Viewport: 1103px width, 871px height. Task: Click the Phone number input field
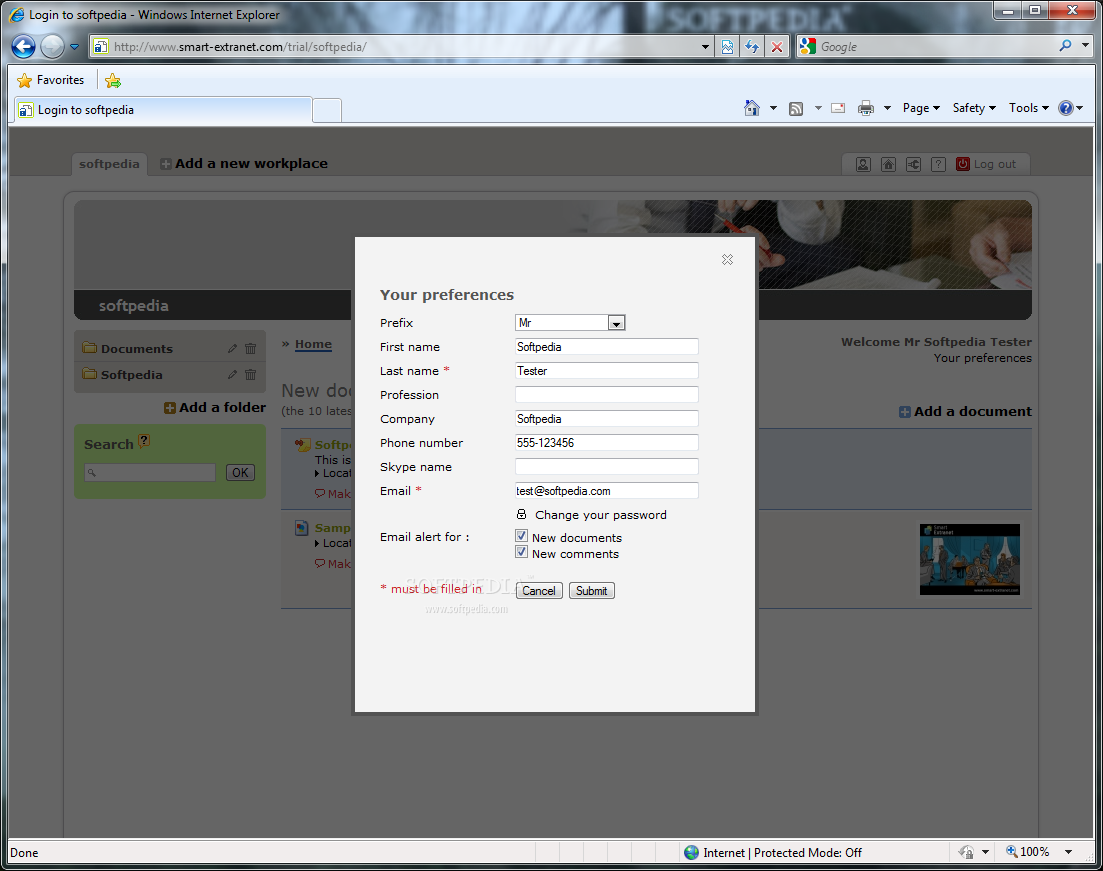pyautogui.click(x=606, y=443)
